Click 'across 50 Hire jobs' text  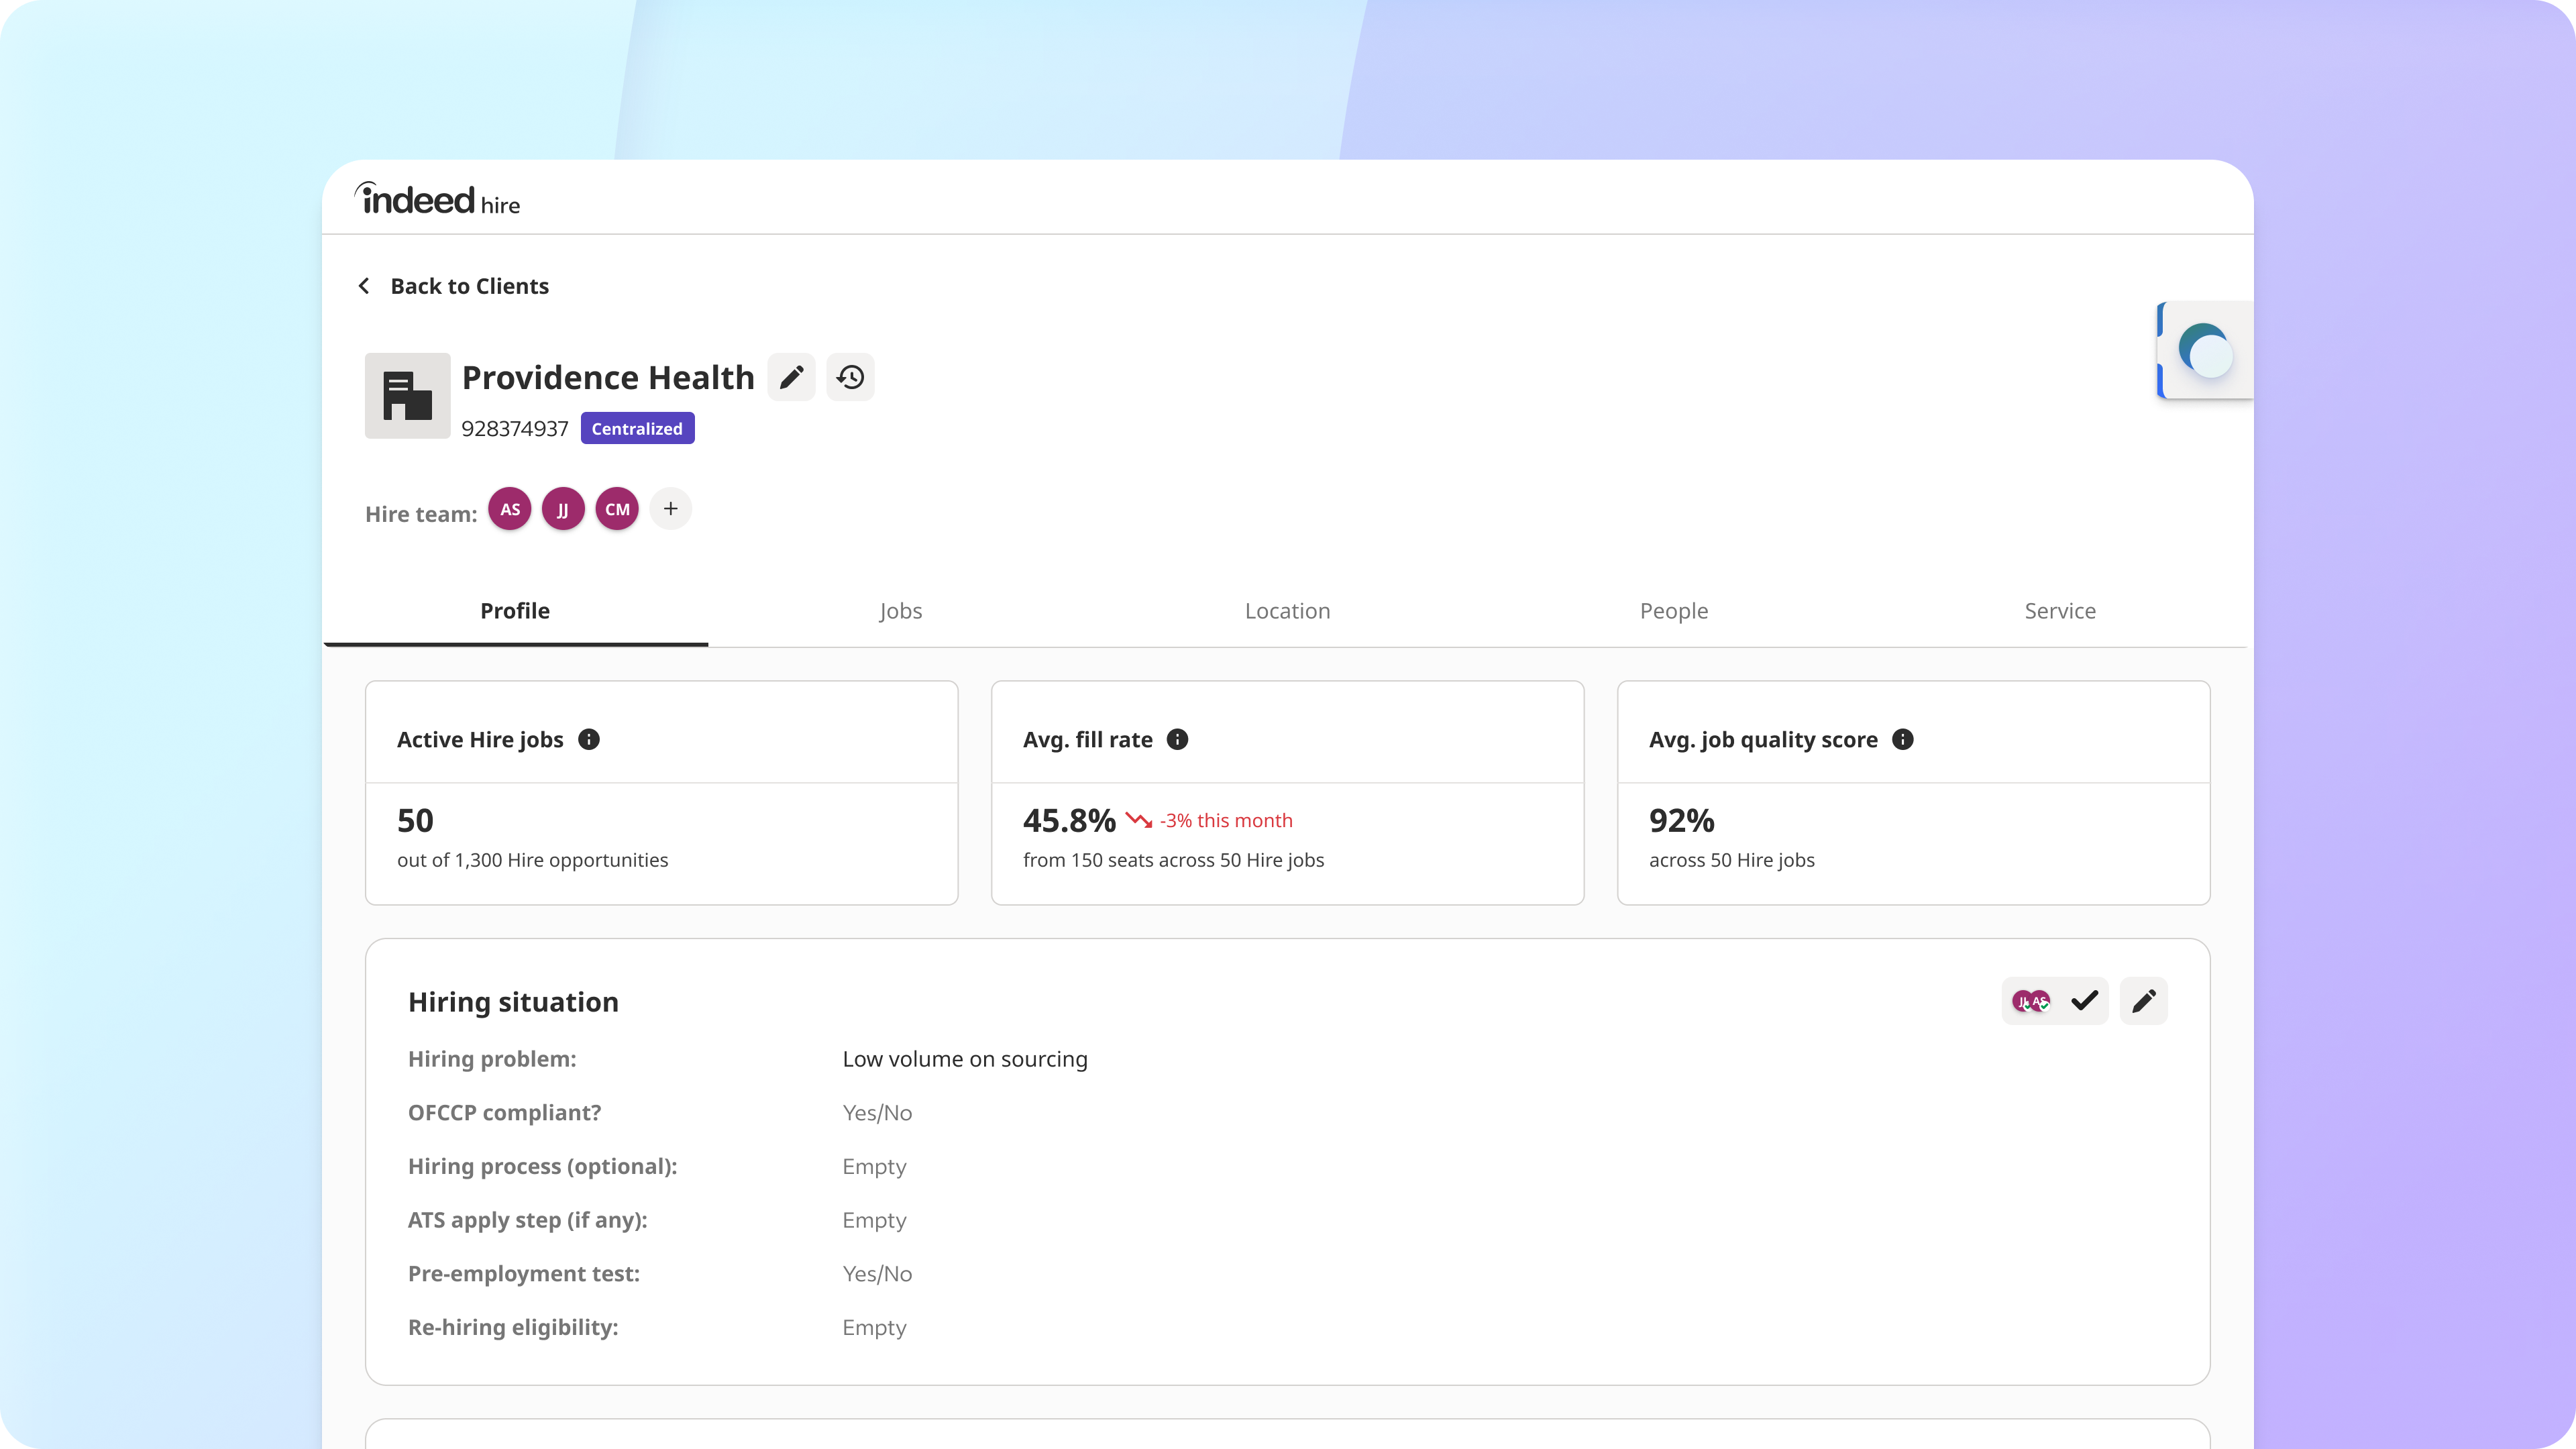coord(1731,860)
